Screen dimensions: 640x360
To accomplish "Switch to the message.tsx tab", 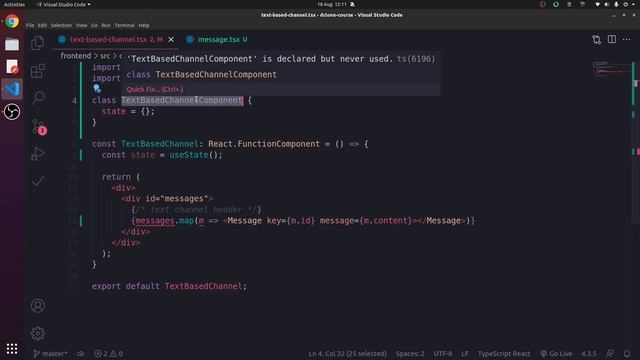I will [x=218, y=39].
